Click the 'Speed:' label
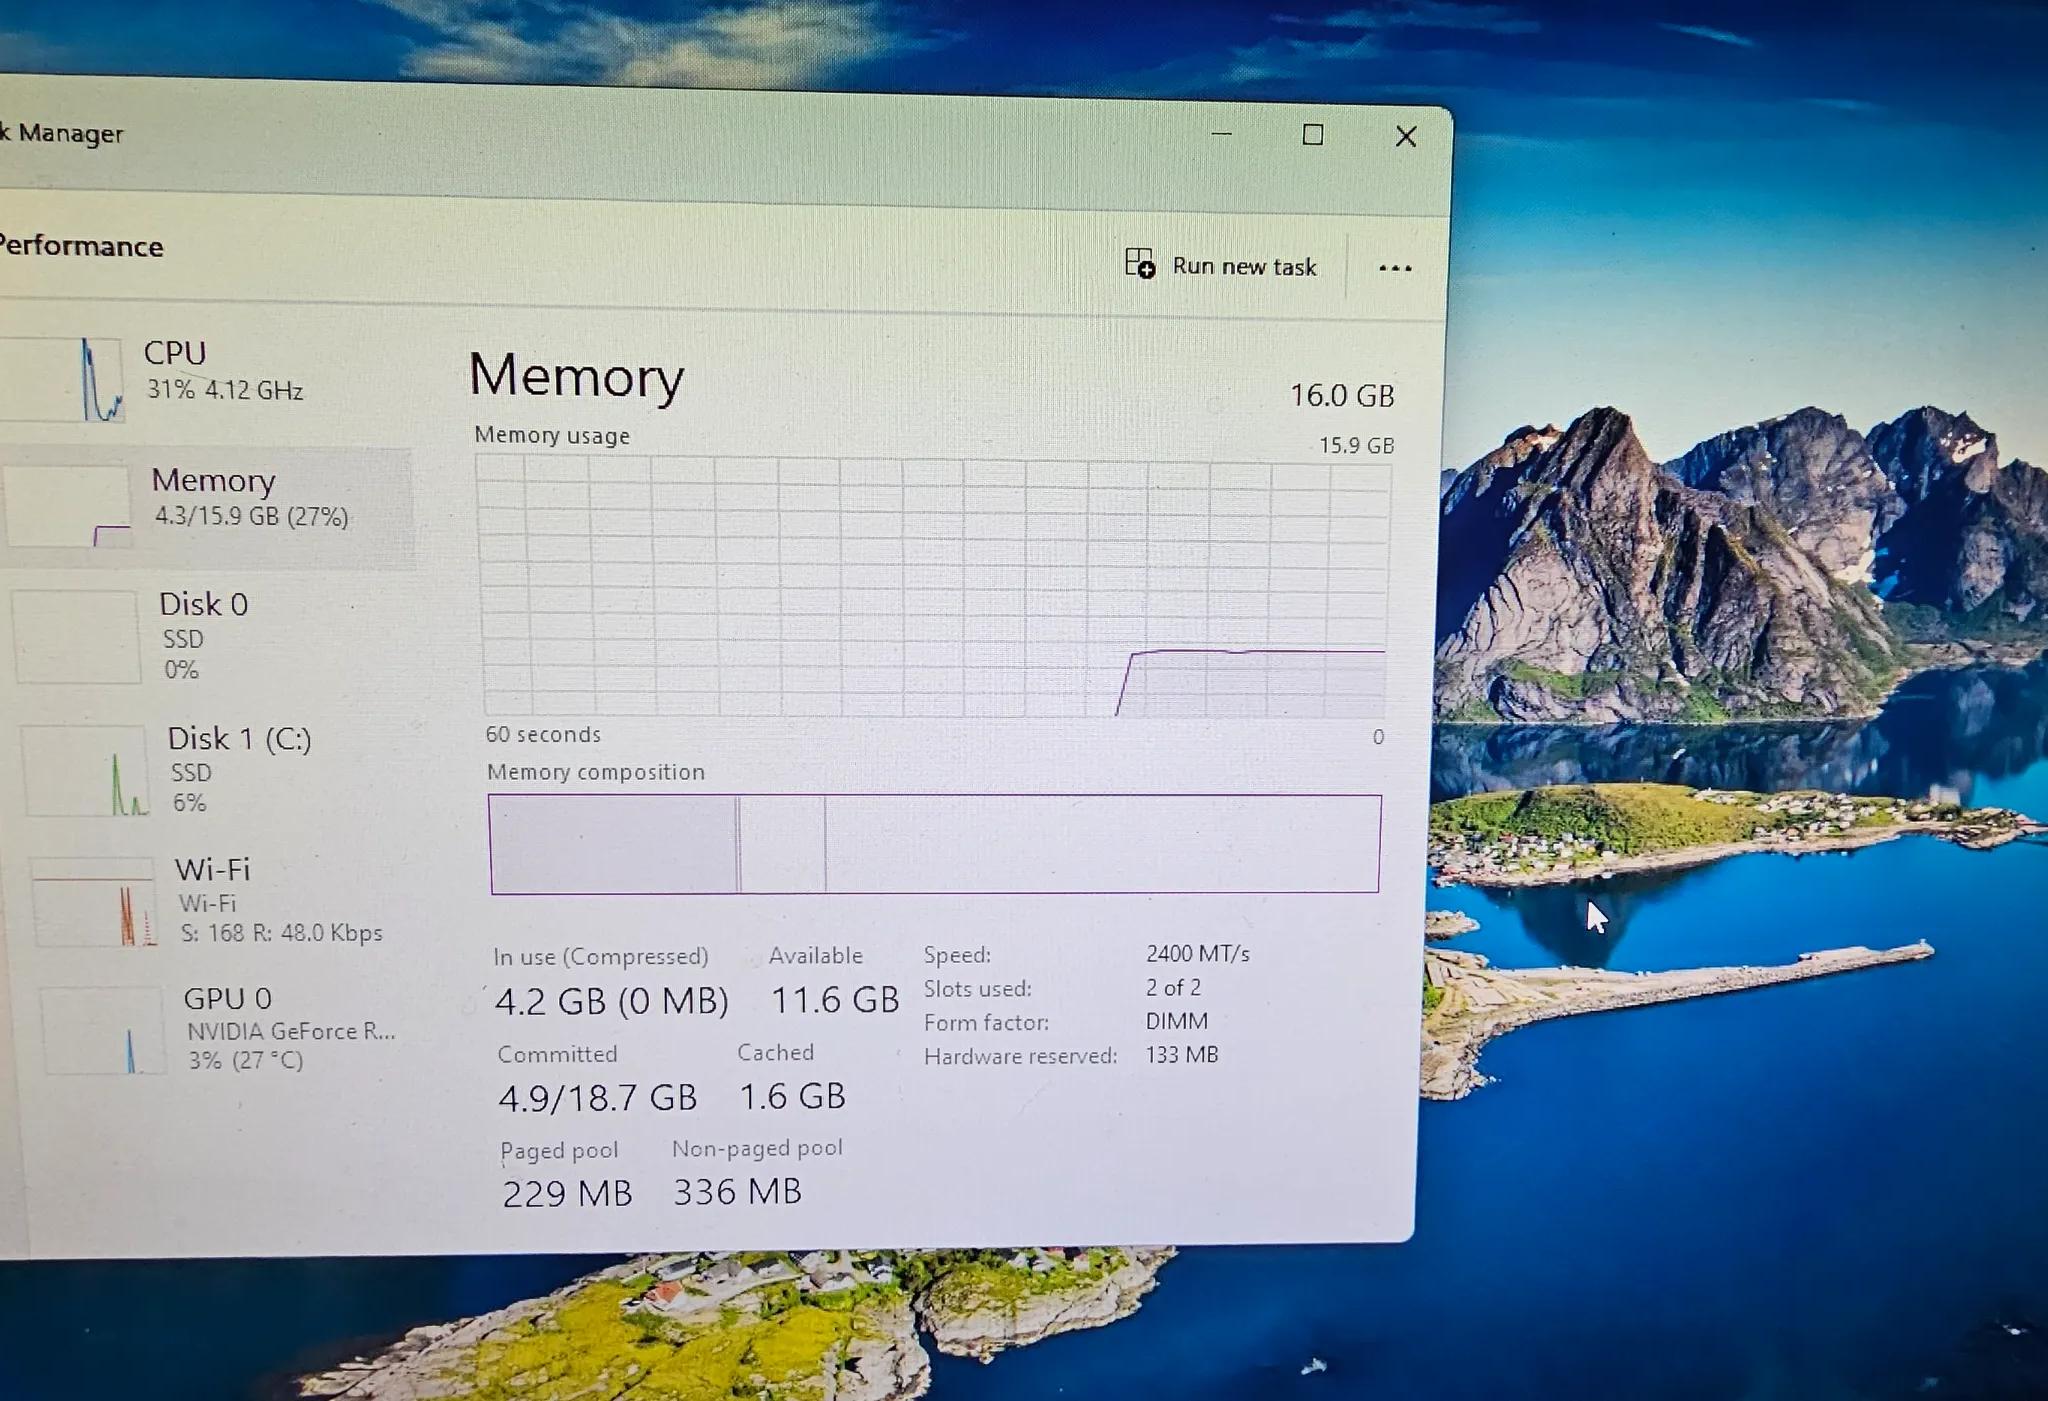This screenshot has height=1401, width=2048. point(957,955)
